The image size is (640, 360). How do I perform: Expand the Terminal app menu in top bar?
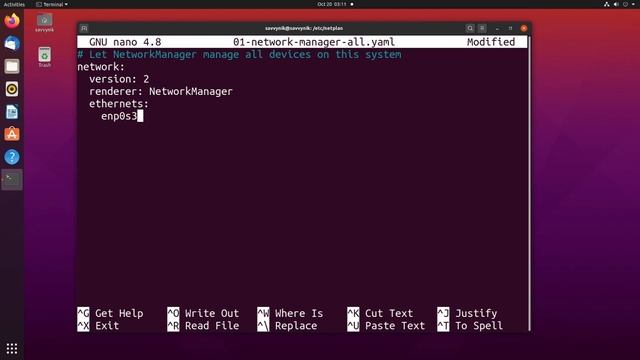click(52, 4)
